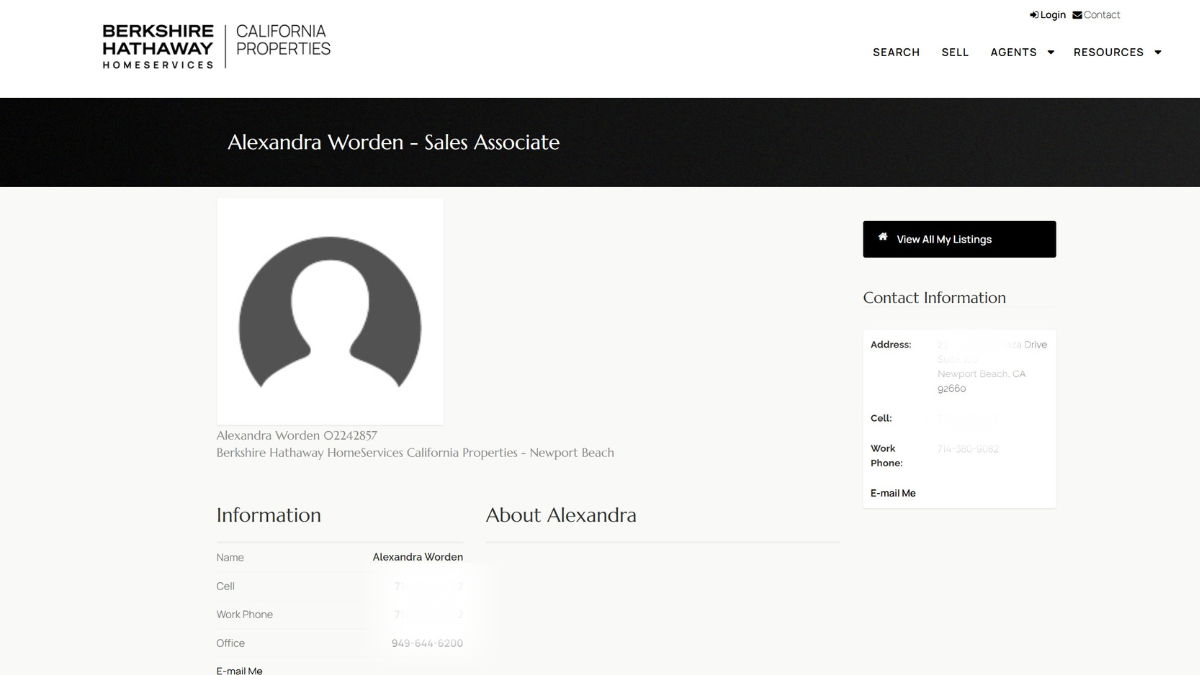Image resolution: width=1200 pixels, height=675 pixels.
Task: Click the Berkshire Hathaway HomeServices logo
Action: point(158,46)
